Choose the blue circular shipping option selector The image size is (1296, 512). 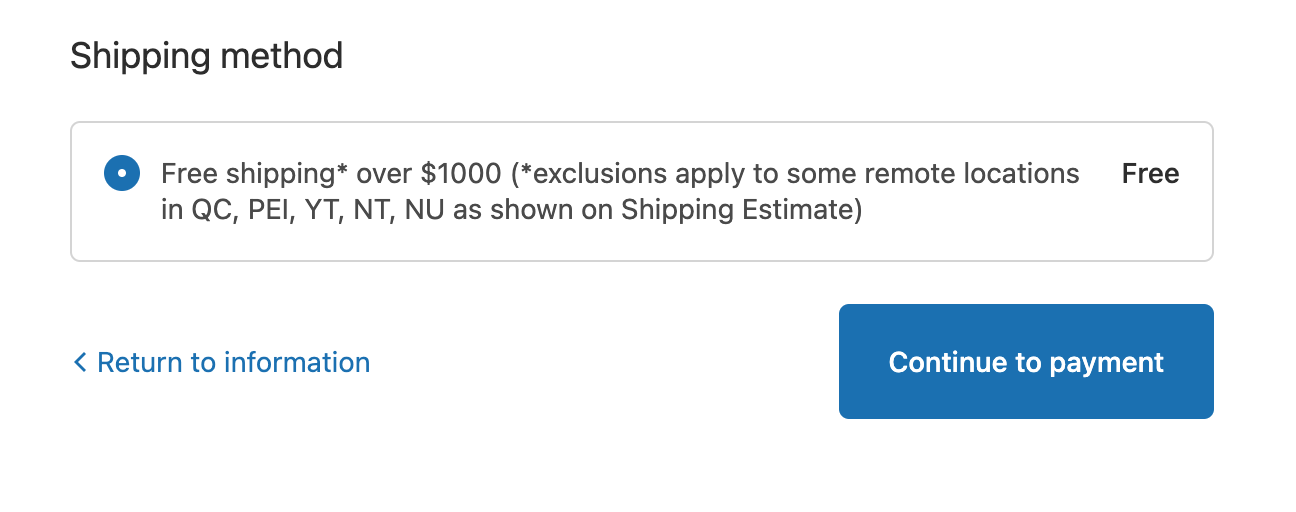point(121,173)
